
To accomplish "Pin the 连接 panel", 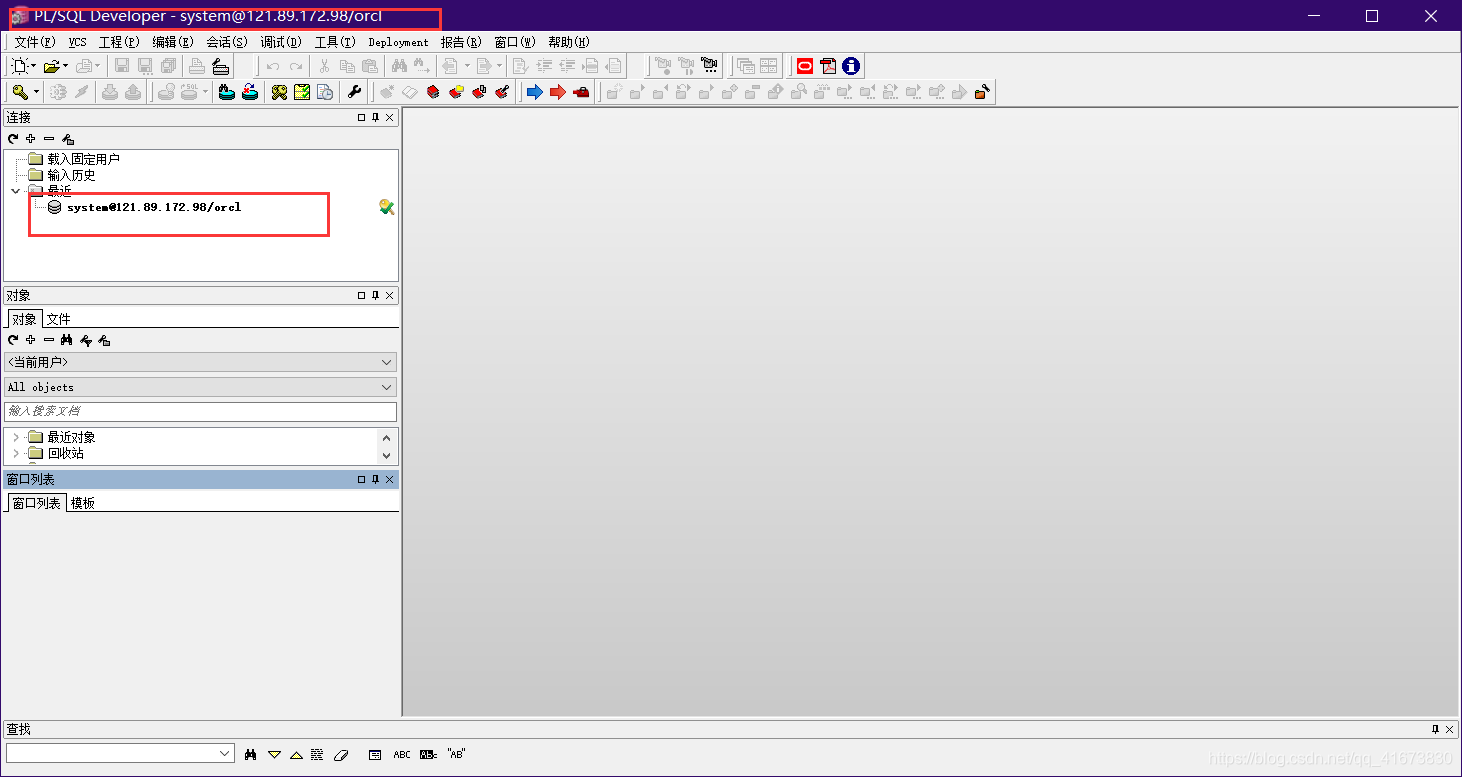I will (375, 118).
